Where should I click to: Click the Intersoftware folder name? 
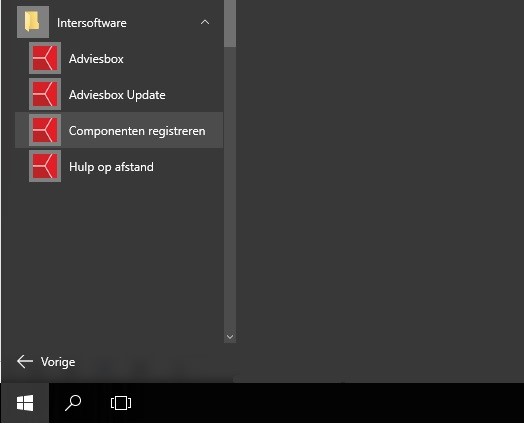tap(92, 23)
